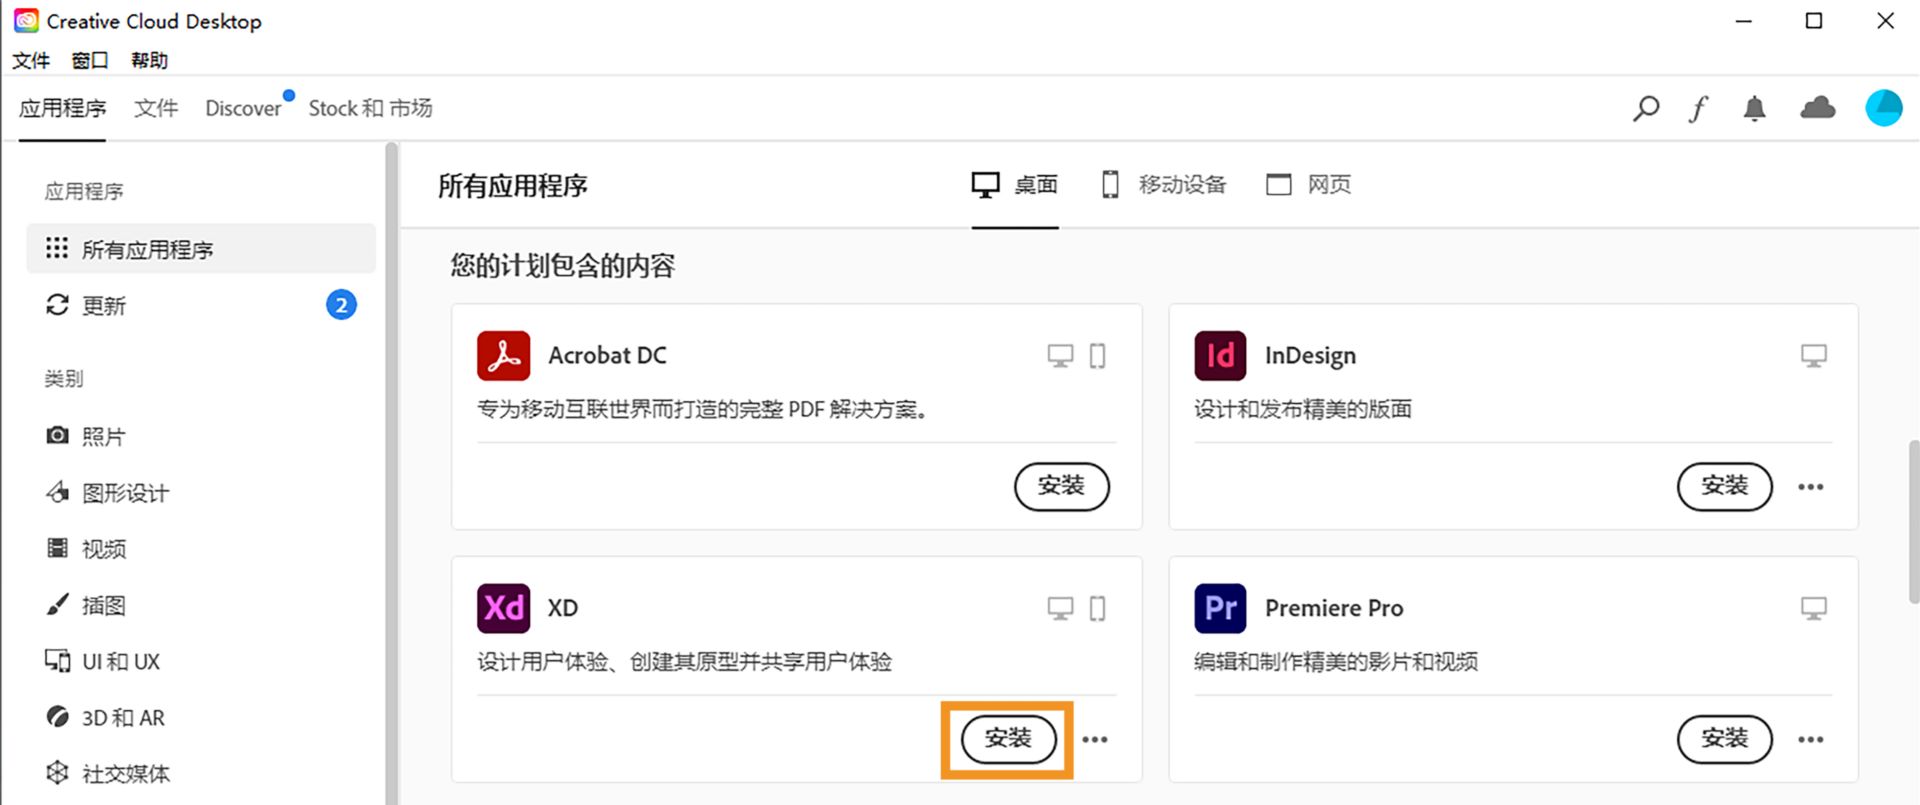Screen dimensions: 1920x805
Task: Open more options for XD
Action: [1095, 740]
